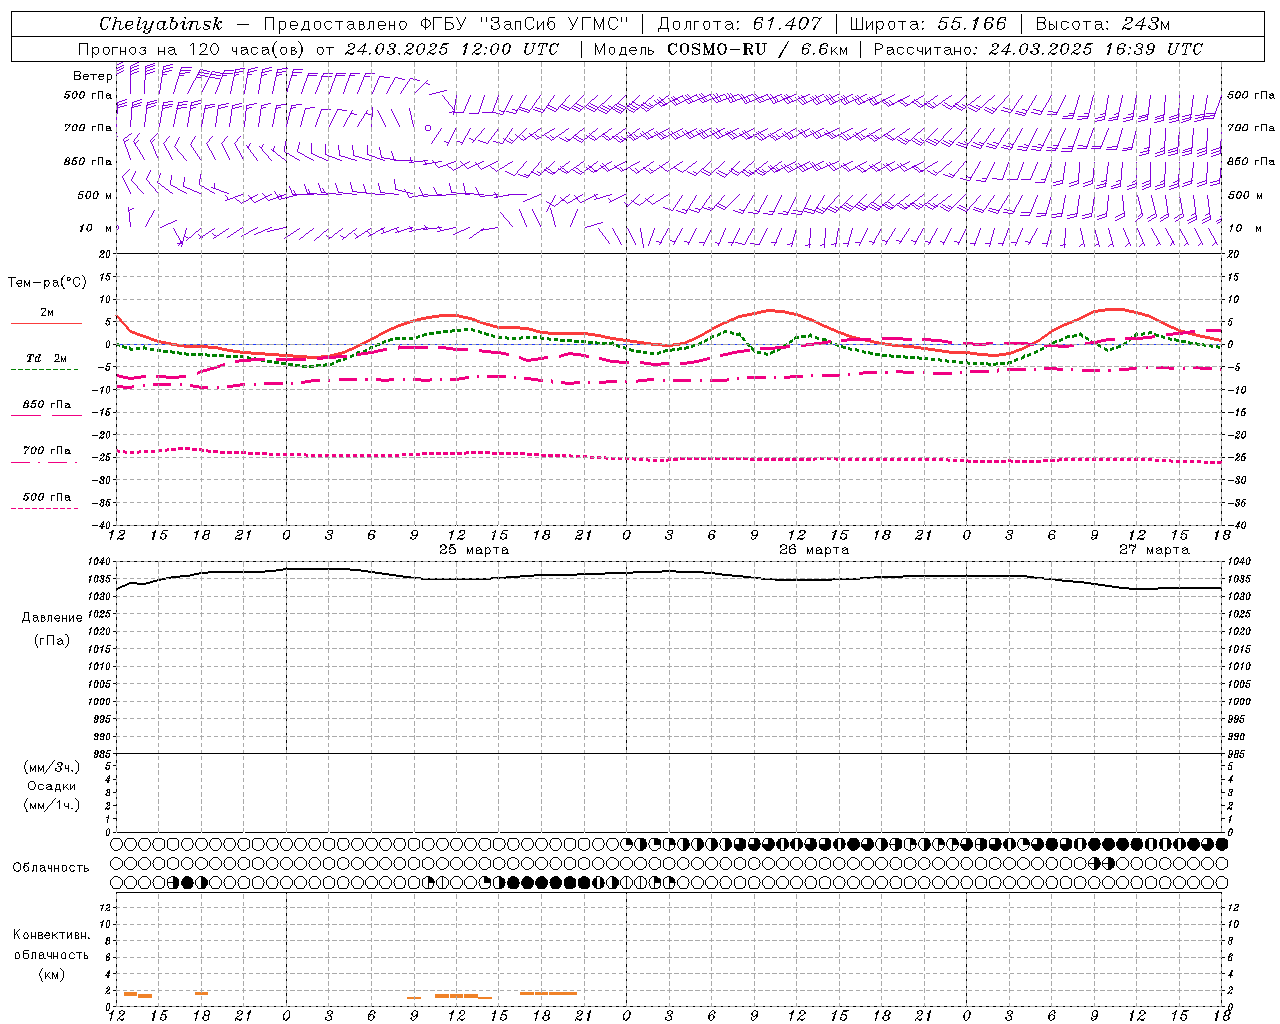Click the red 2м temperature legend line
Image resolution: width=1280 pixels, height=1024 pixels.
click(x=47, y=323)
